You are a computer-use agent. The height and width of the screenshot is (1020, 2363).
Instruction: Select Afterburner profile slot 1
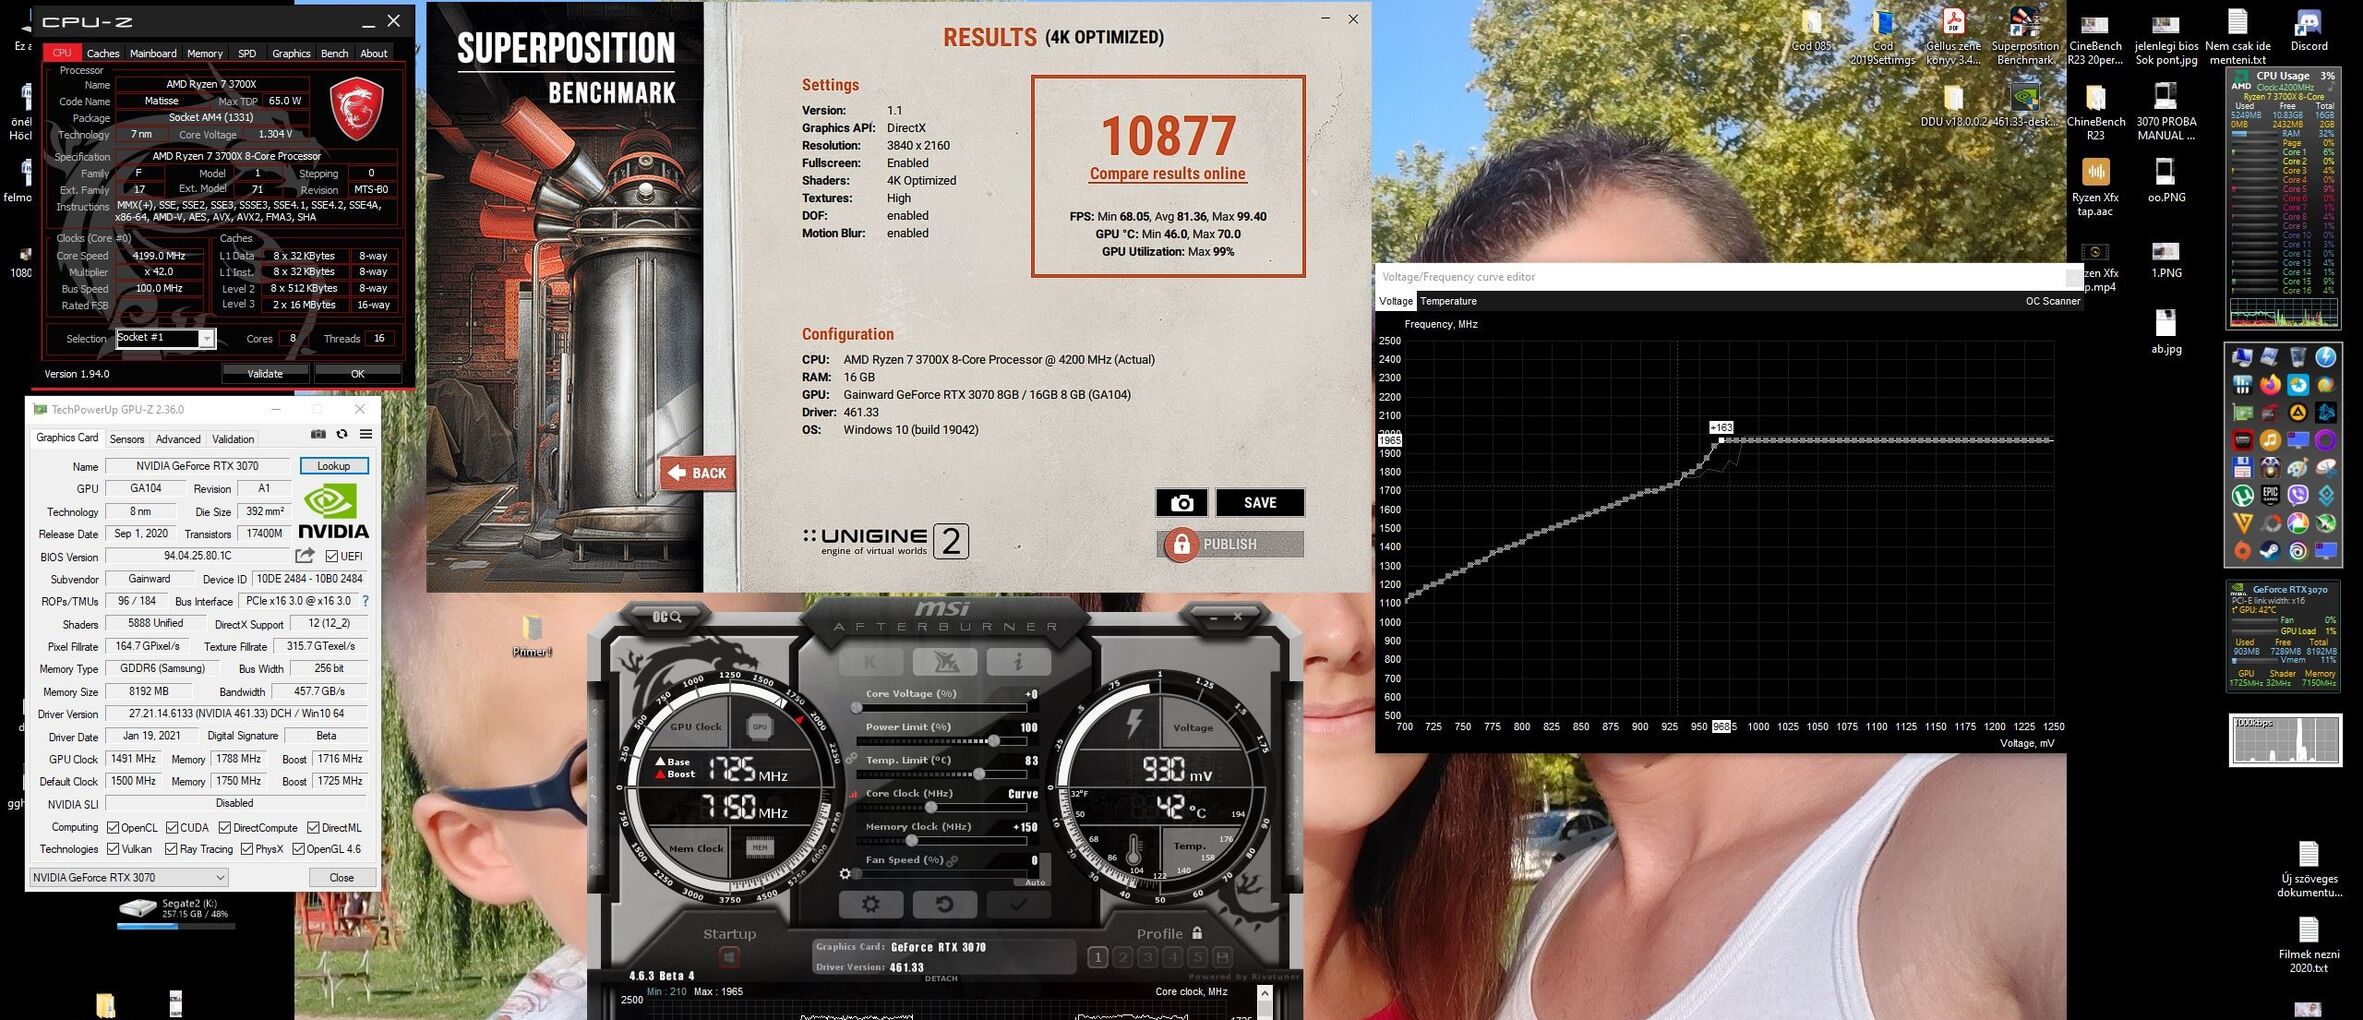(x=1097, y=958)
